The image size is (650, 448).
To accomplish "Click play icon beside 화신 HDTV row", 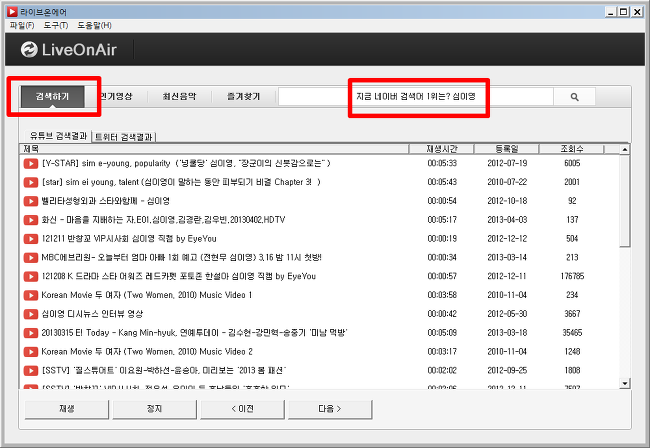I will coord(31,220).
